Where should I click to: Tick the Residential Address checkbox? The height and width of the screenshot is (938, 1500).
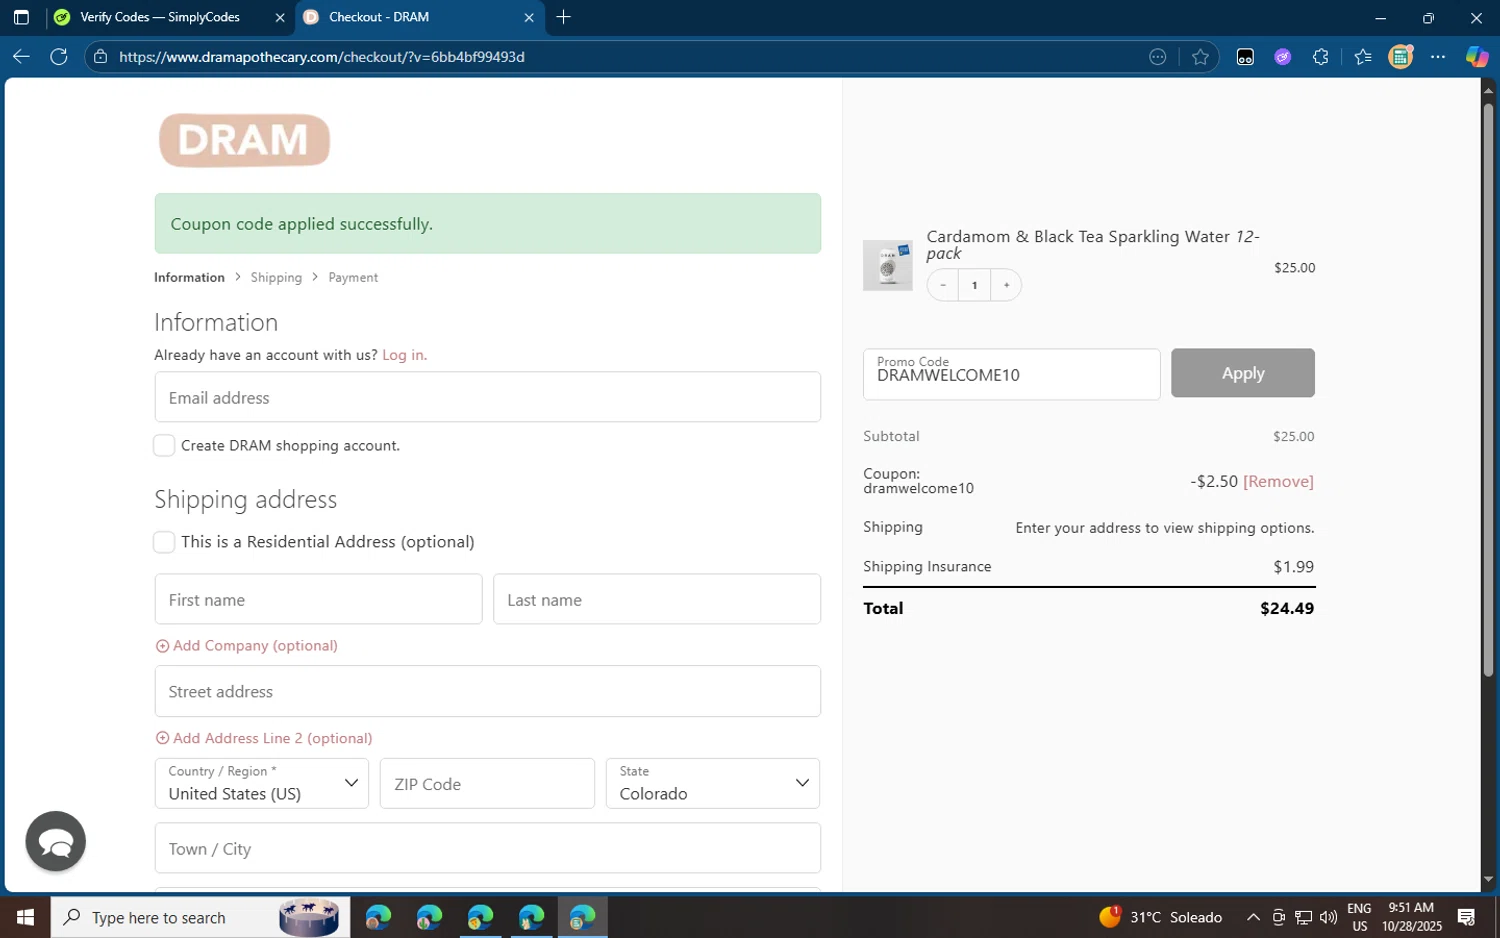click(x=164, y=542)
